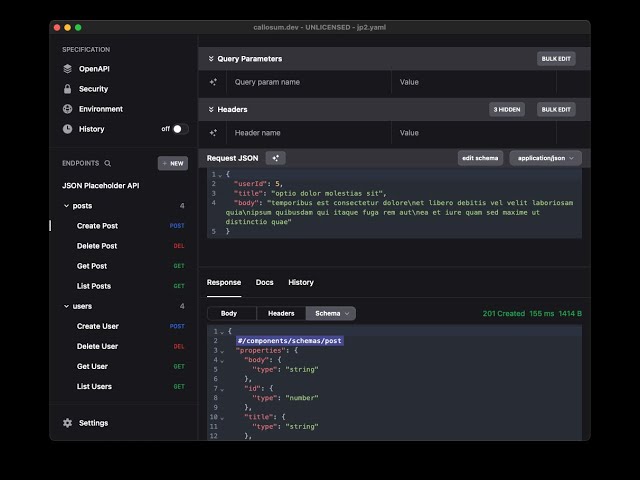Image resolution: width=640 pixels, height=480 pixels.
Task: Click the Header Value field
Action: click(474, 133)
